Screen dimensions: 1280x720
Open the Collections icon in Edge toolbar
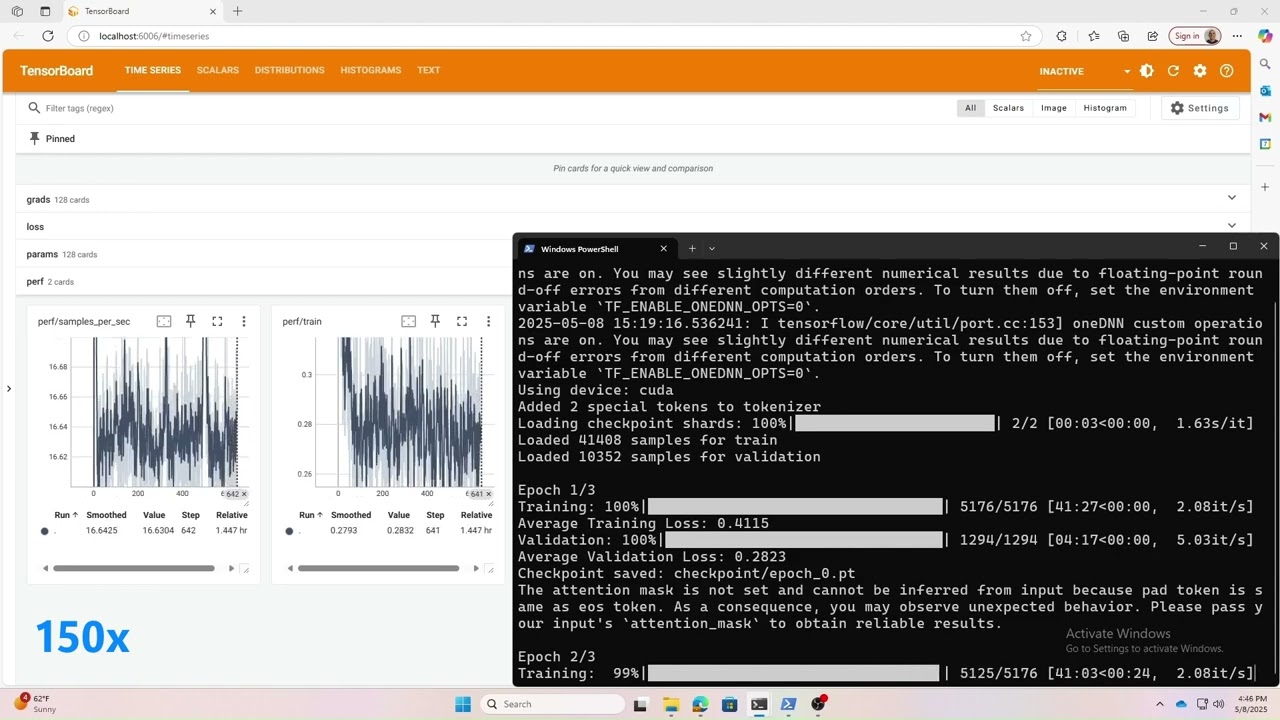(1123, 36)
